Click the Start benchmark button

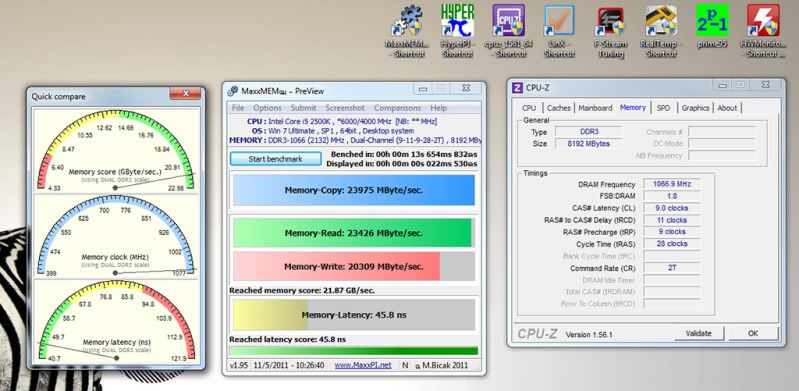point(276,159)
